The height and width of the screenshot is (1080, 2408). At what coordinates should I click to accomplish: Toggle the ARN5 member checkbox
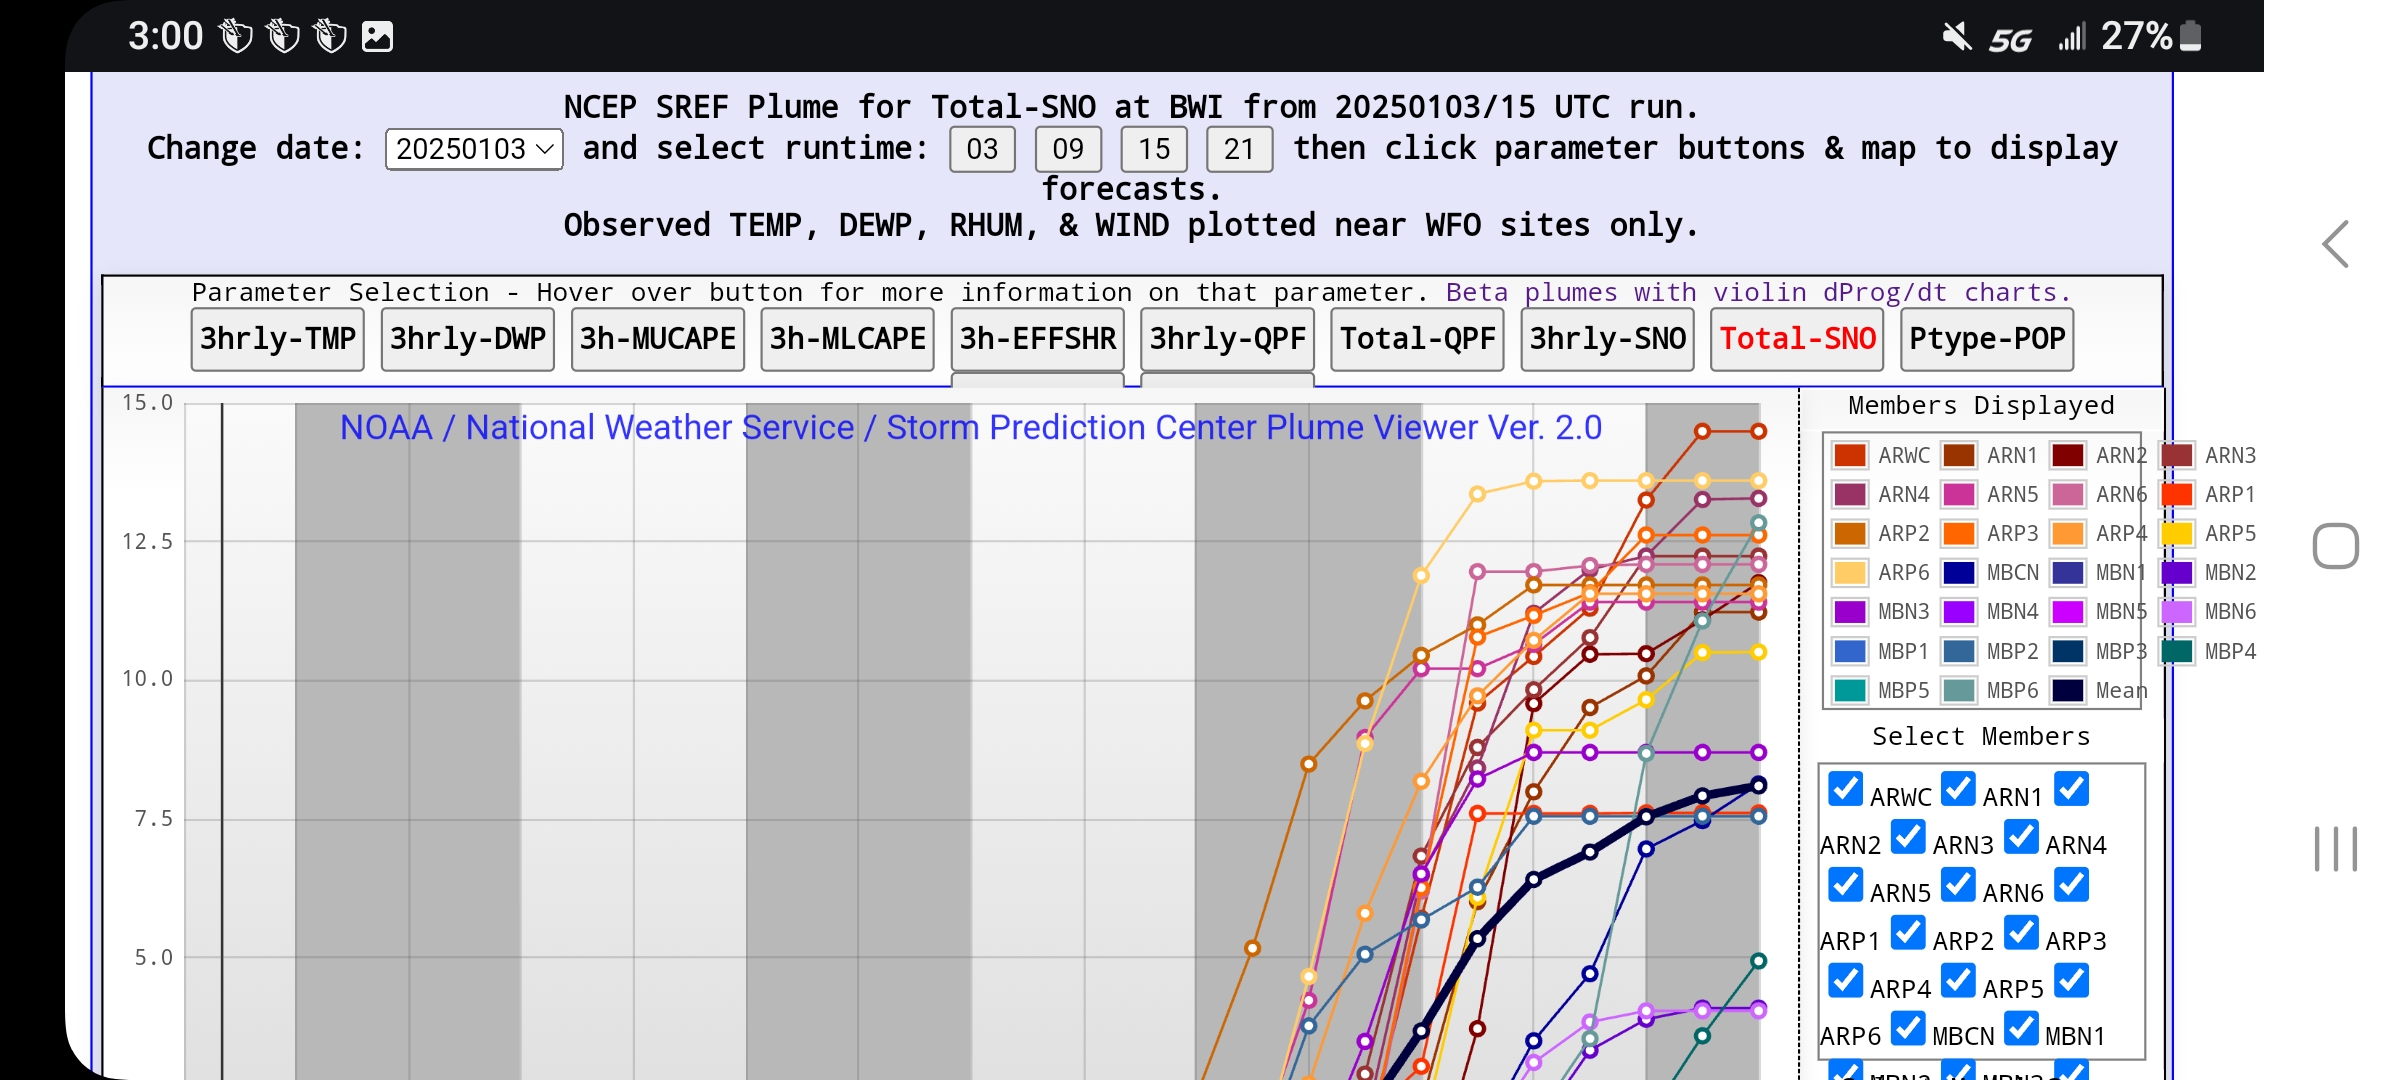pos(1846,885)
